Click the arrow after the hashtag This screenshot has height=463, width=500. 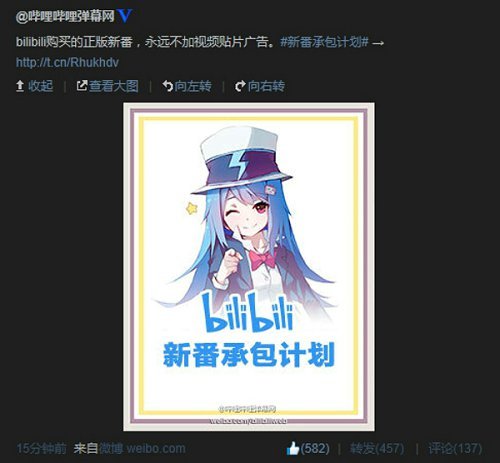coord(378,43)
